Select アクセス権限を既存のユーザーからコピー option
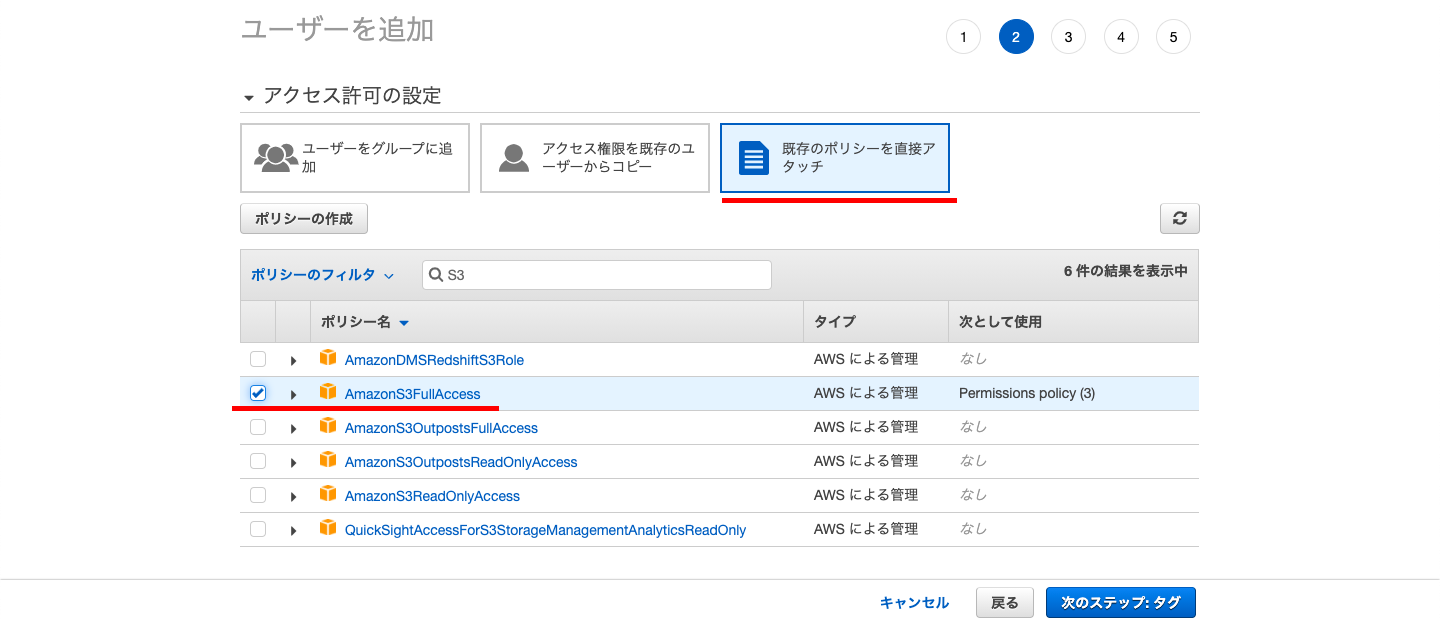 coord(595,158)
